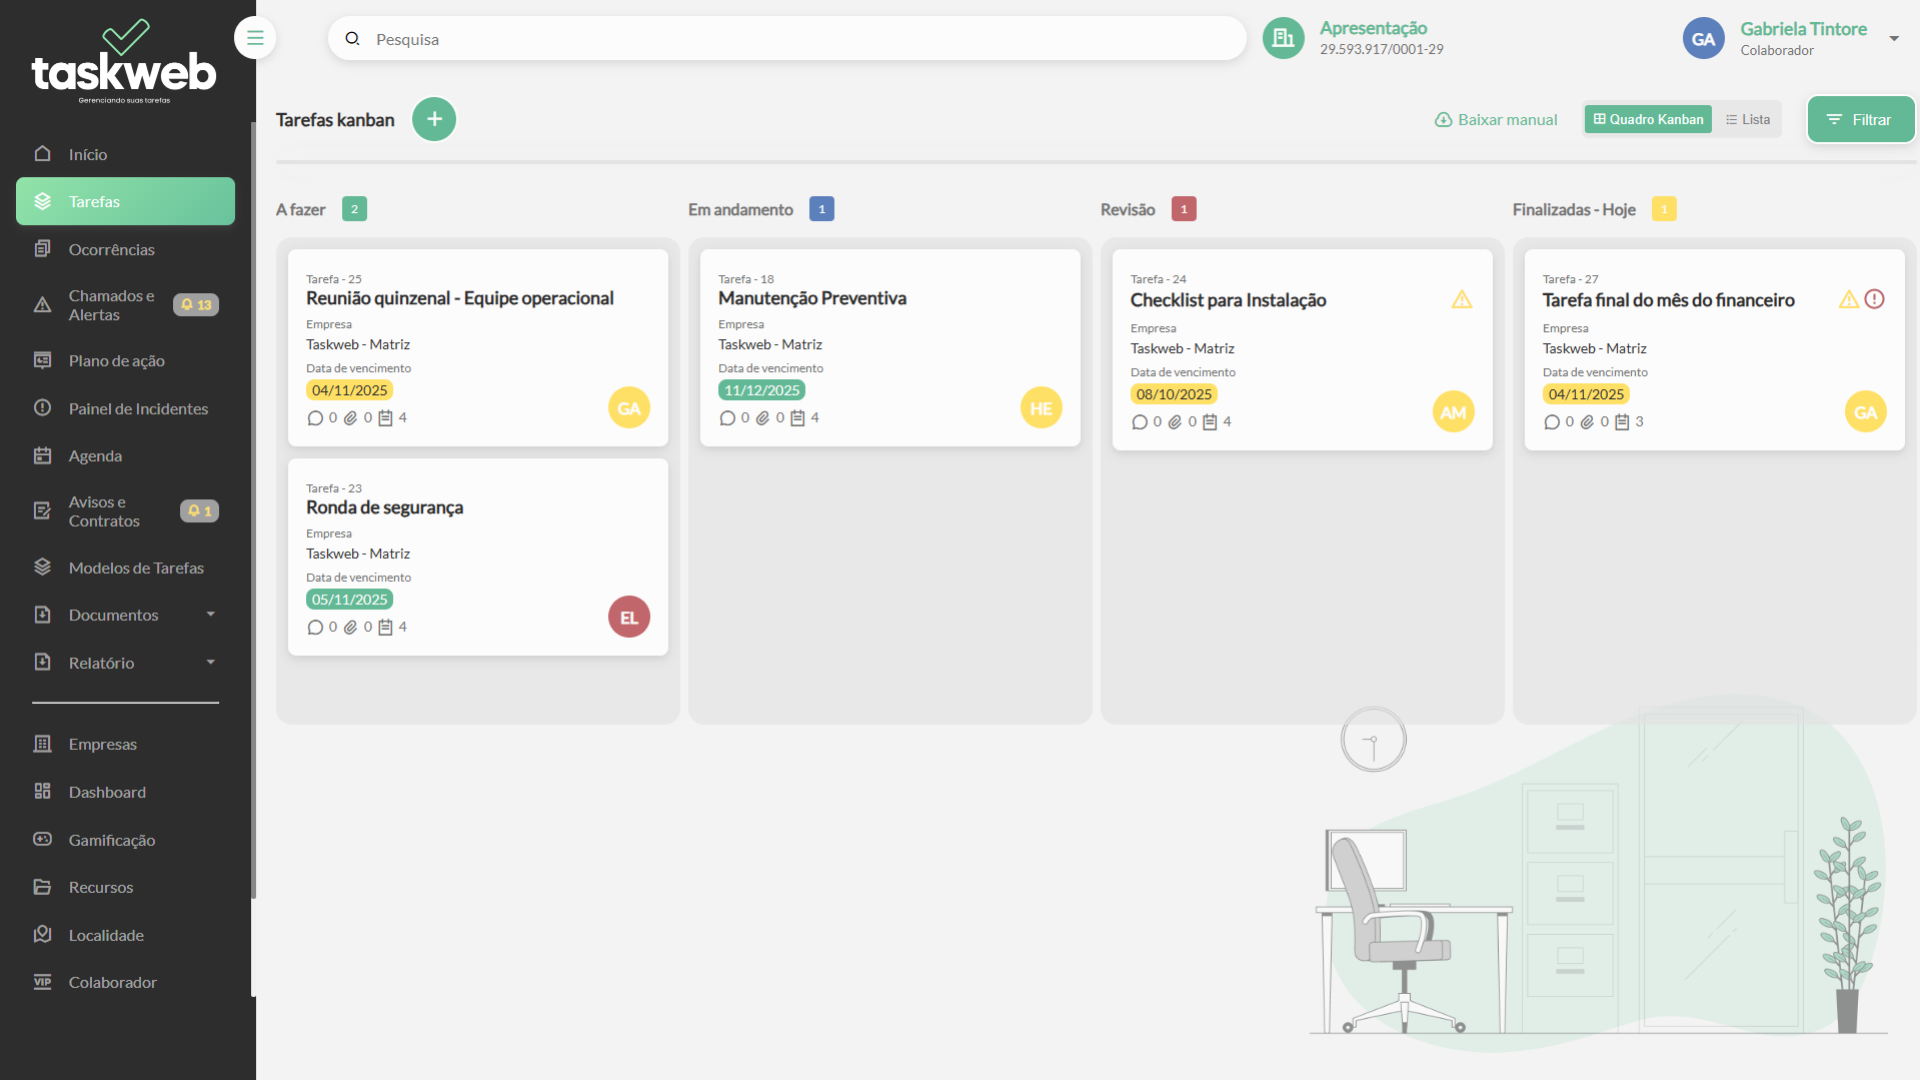Click the GA user avatar in header
Viewport: 1920px width, 1080px height.
(1703, 39)
